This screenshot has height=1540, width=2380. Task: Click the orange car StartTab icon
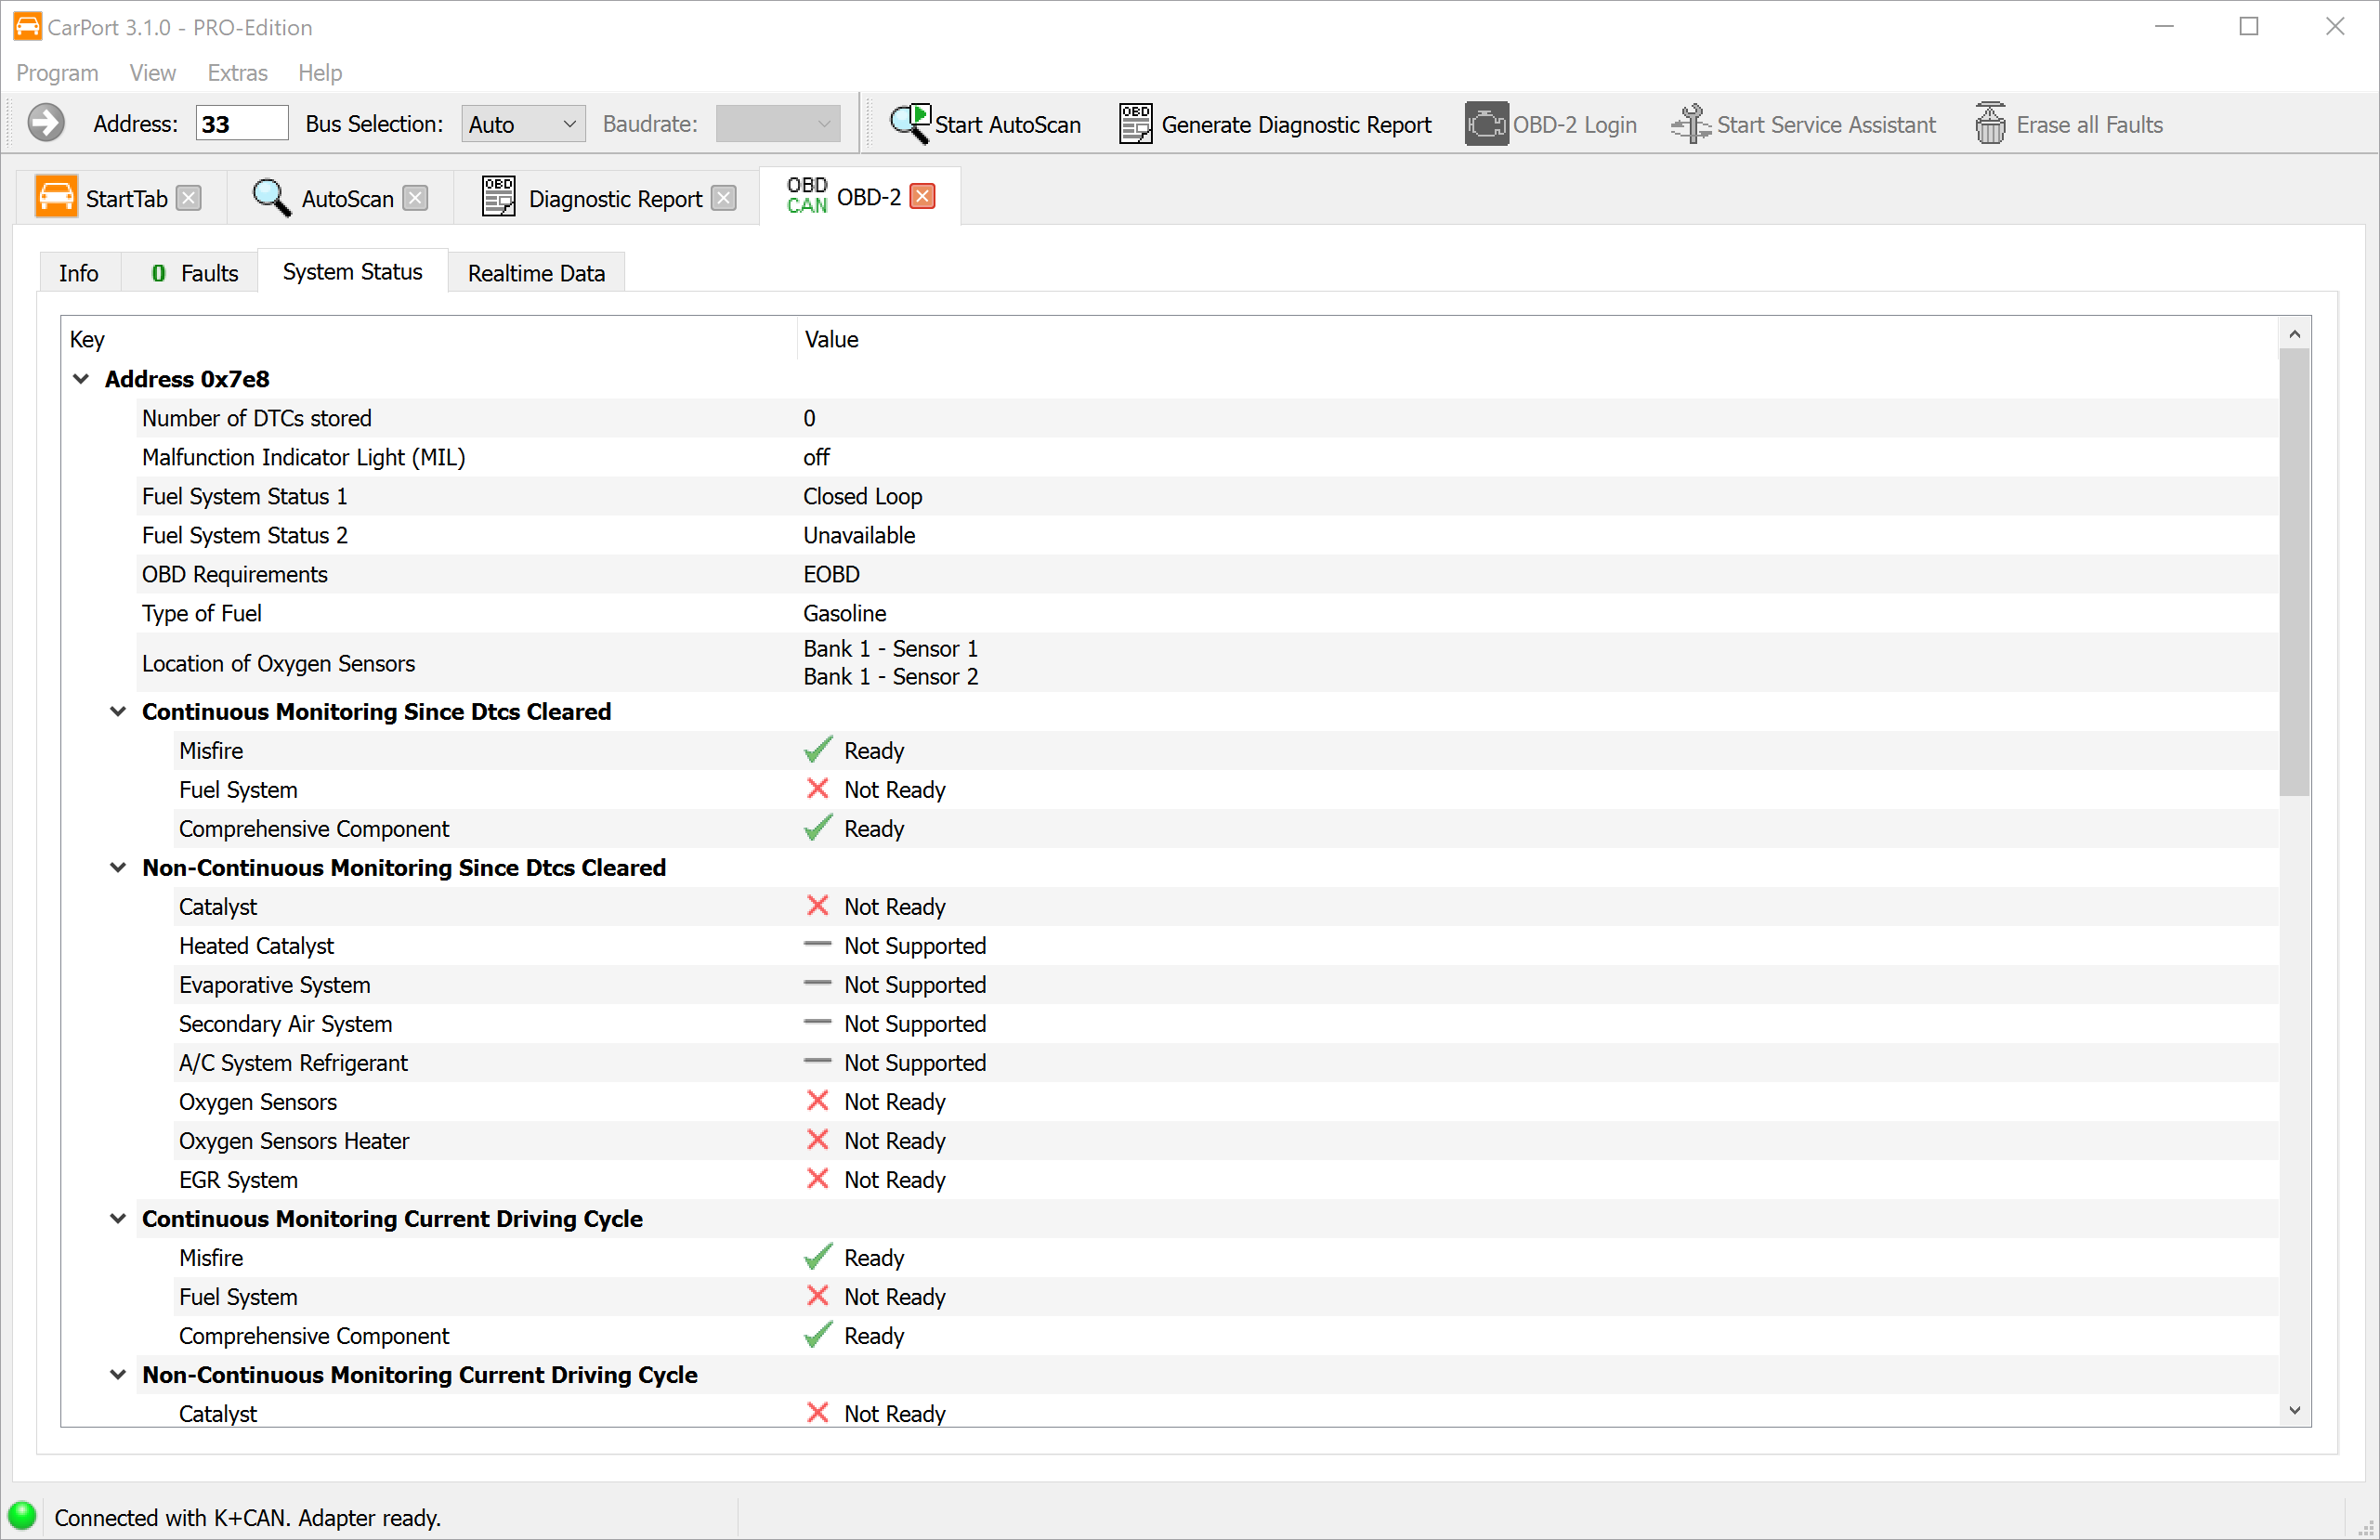tap(56, 197)
